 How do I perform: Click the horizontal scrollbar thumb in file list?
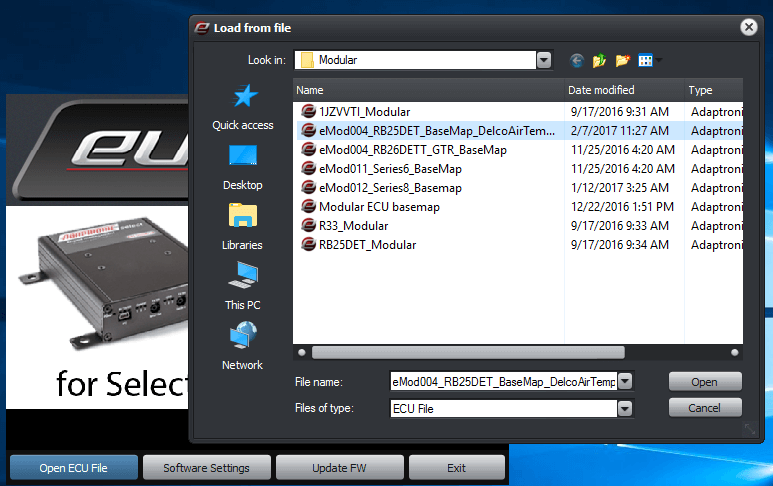coord(468,352)
